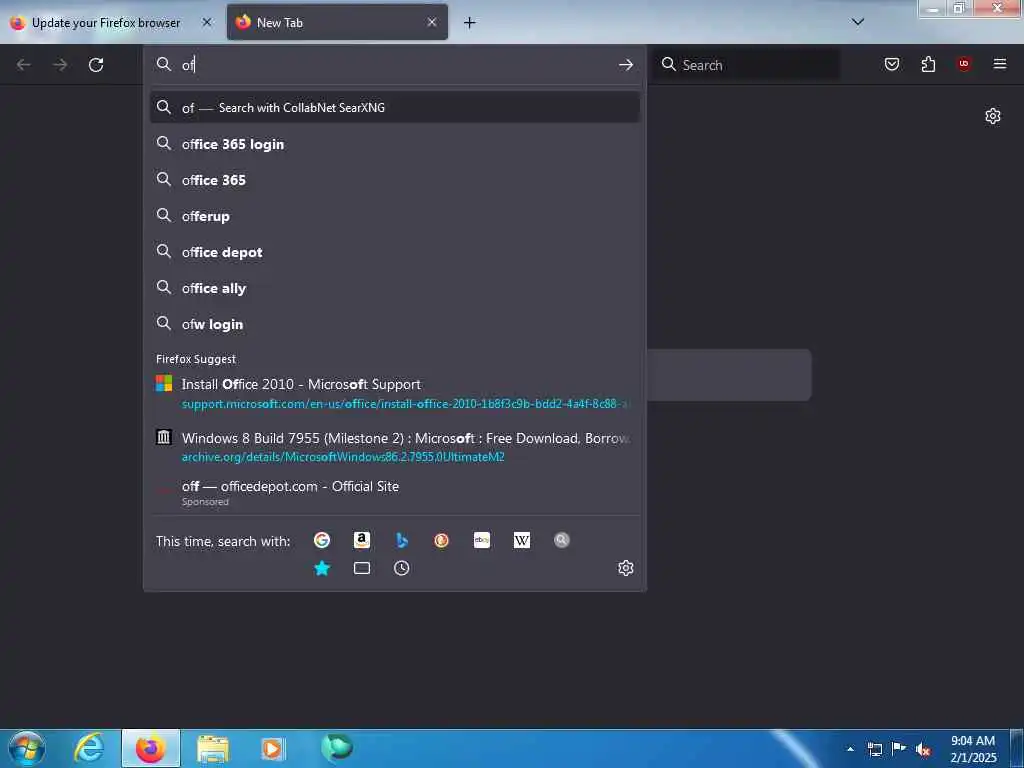This screenshot has height=768, width=1024.
Task: Open a new tab with plus button
Action: pyautogui.click(x=470, y=23)
